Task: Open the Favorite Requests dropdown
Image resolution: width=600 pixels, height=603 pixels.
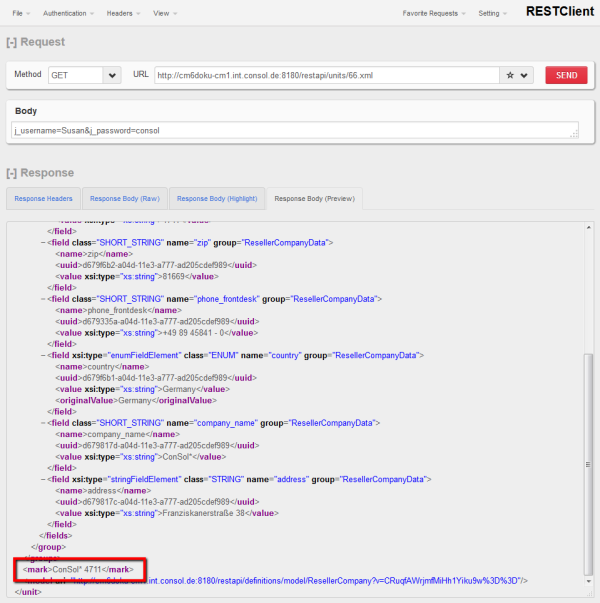Action: 433,14
